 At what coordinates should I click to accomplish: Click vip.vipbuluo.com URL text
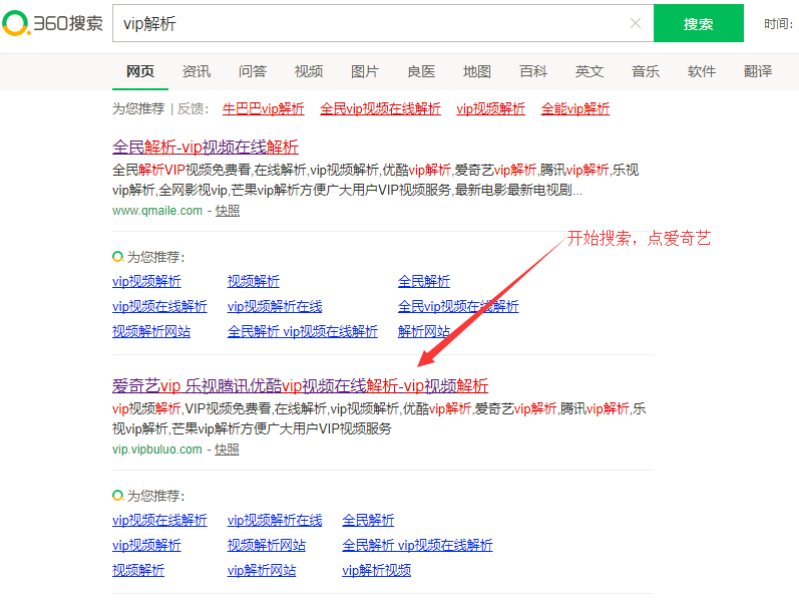click(x=157, y=449)
